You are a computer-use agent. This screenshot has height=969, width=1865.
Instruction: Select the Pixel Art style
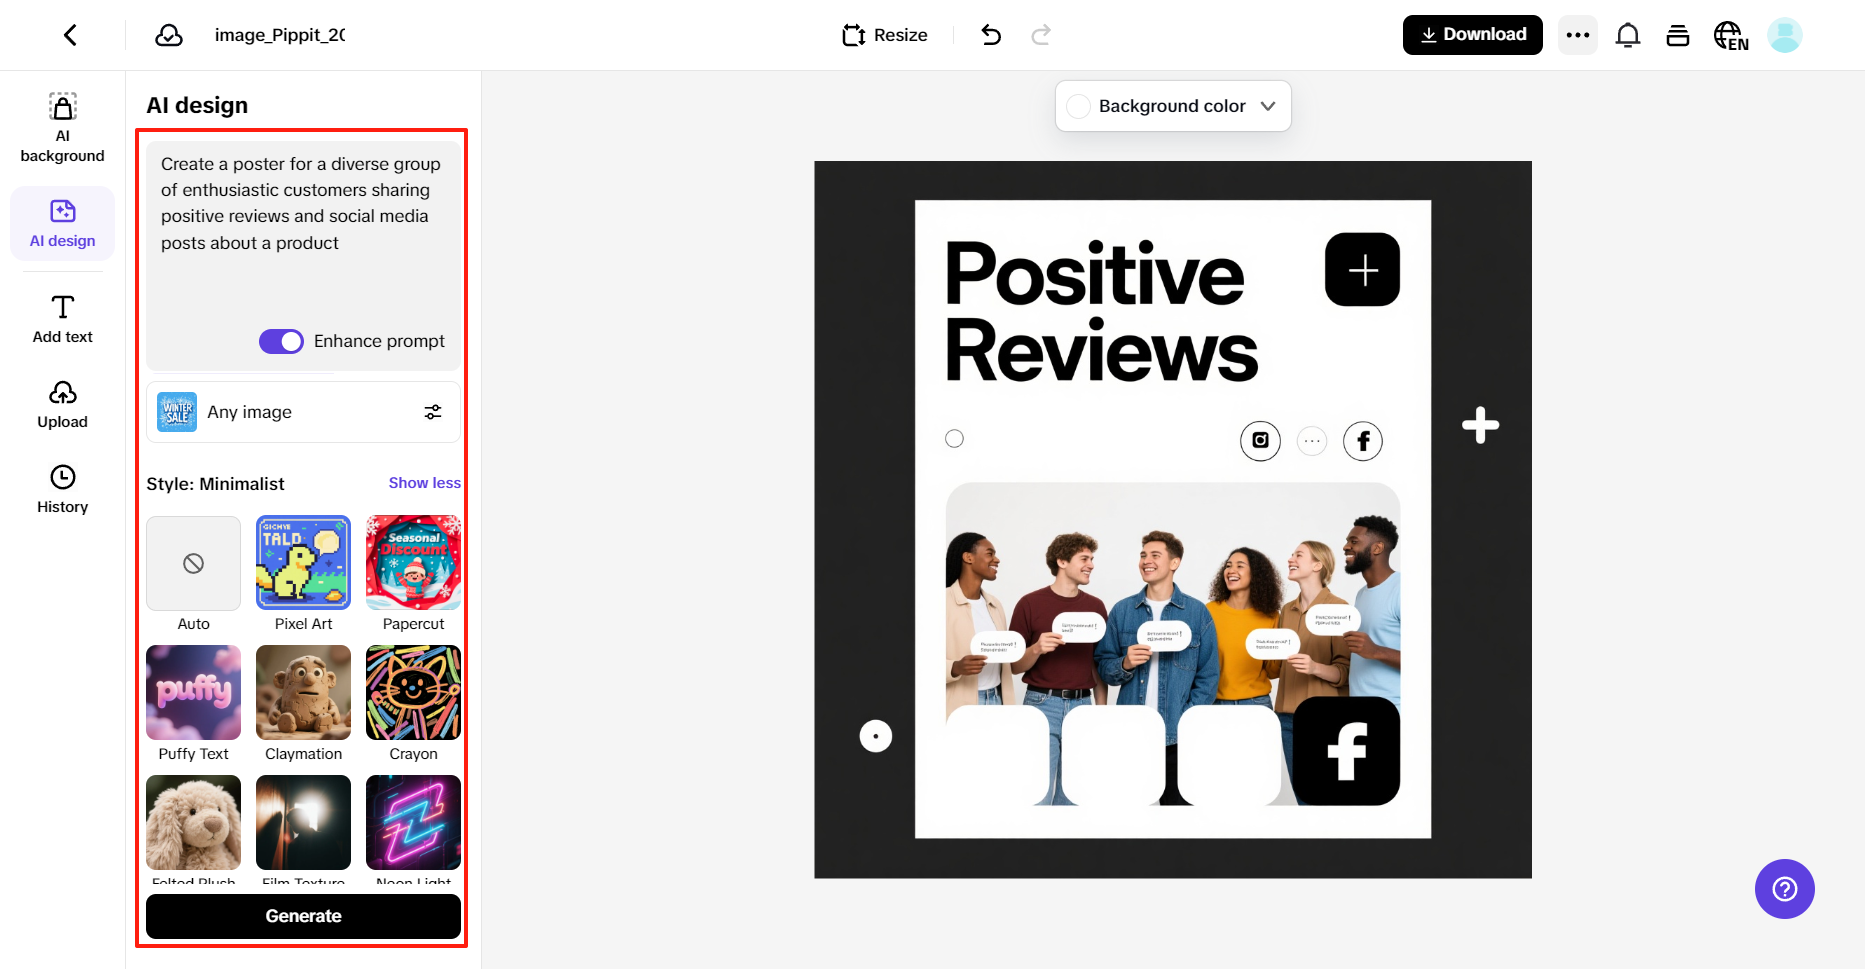coord(304,563)
